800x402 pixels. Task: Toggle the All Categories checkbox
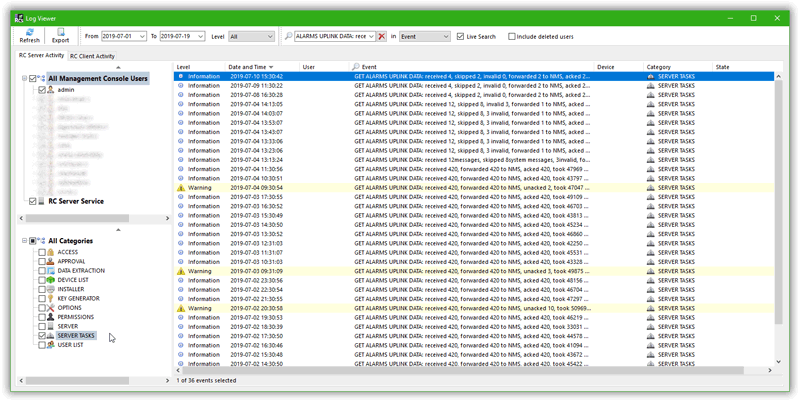point(33,241)
